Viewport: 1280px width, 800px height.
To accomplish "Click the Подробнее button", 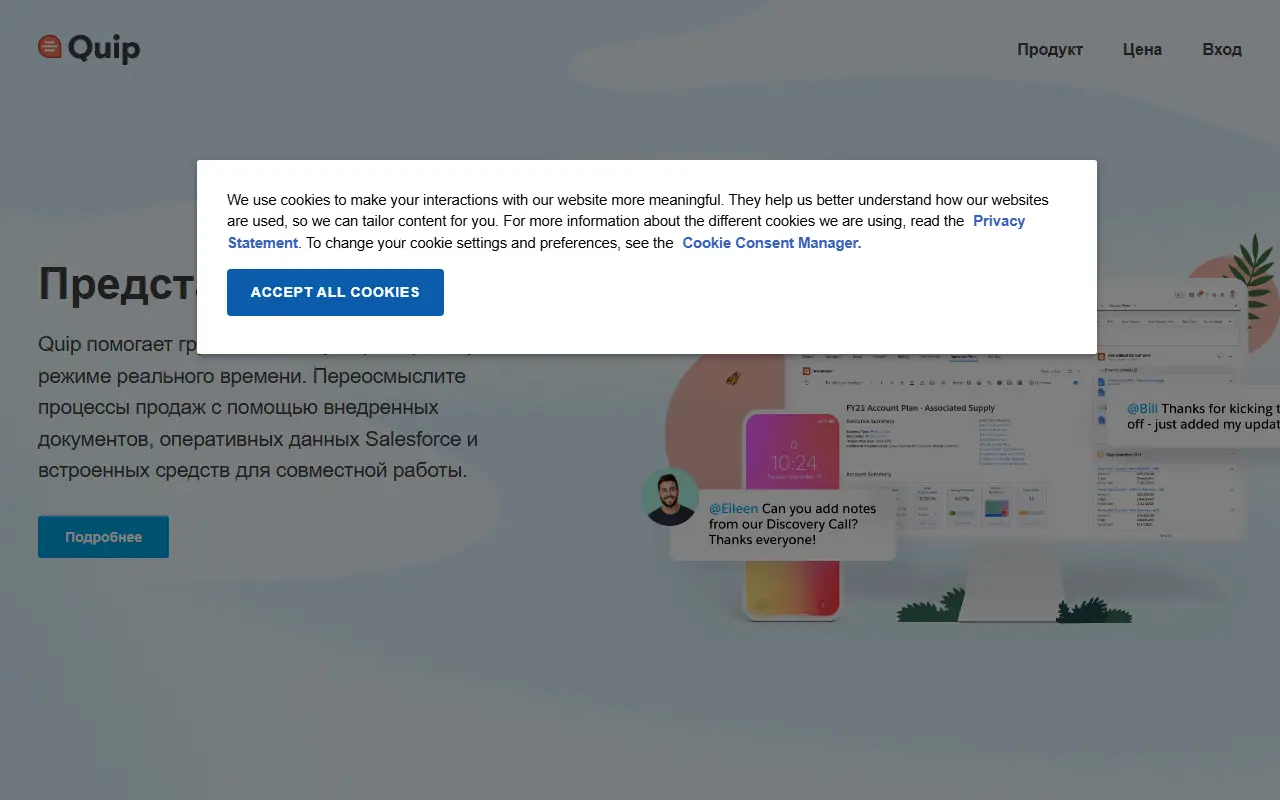I will [x=103, y=537].
